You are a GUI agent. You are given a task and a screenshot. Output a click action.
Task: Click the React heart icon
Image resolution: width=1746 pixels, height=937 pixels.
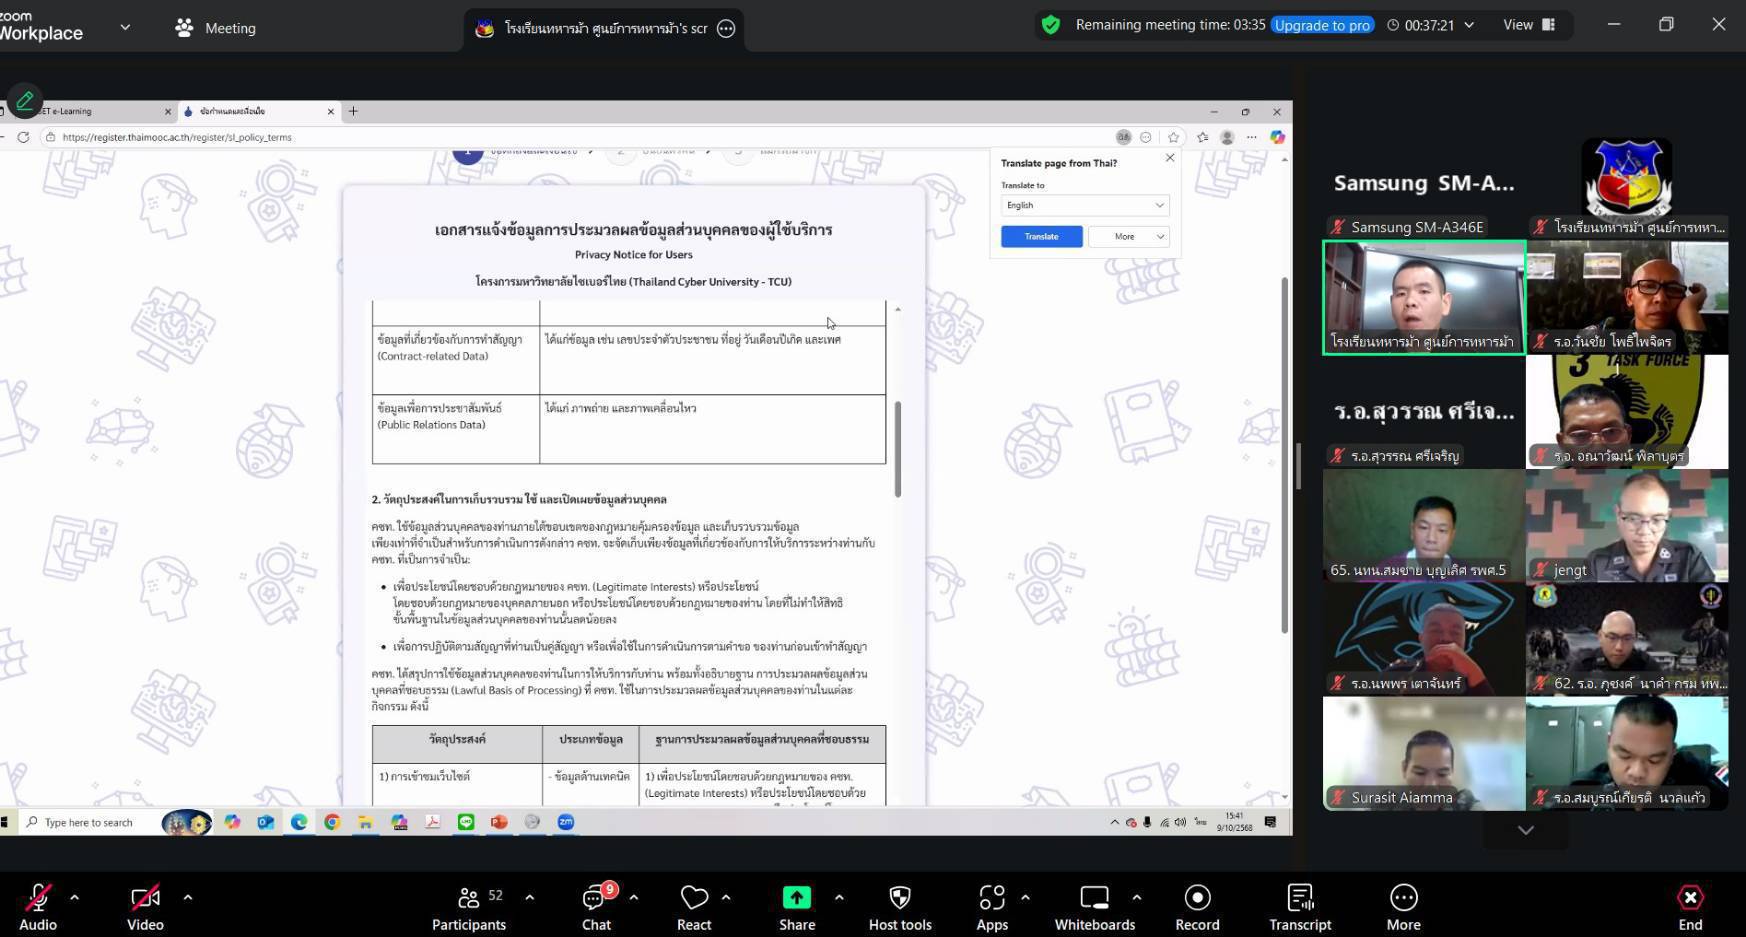694,907
